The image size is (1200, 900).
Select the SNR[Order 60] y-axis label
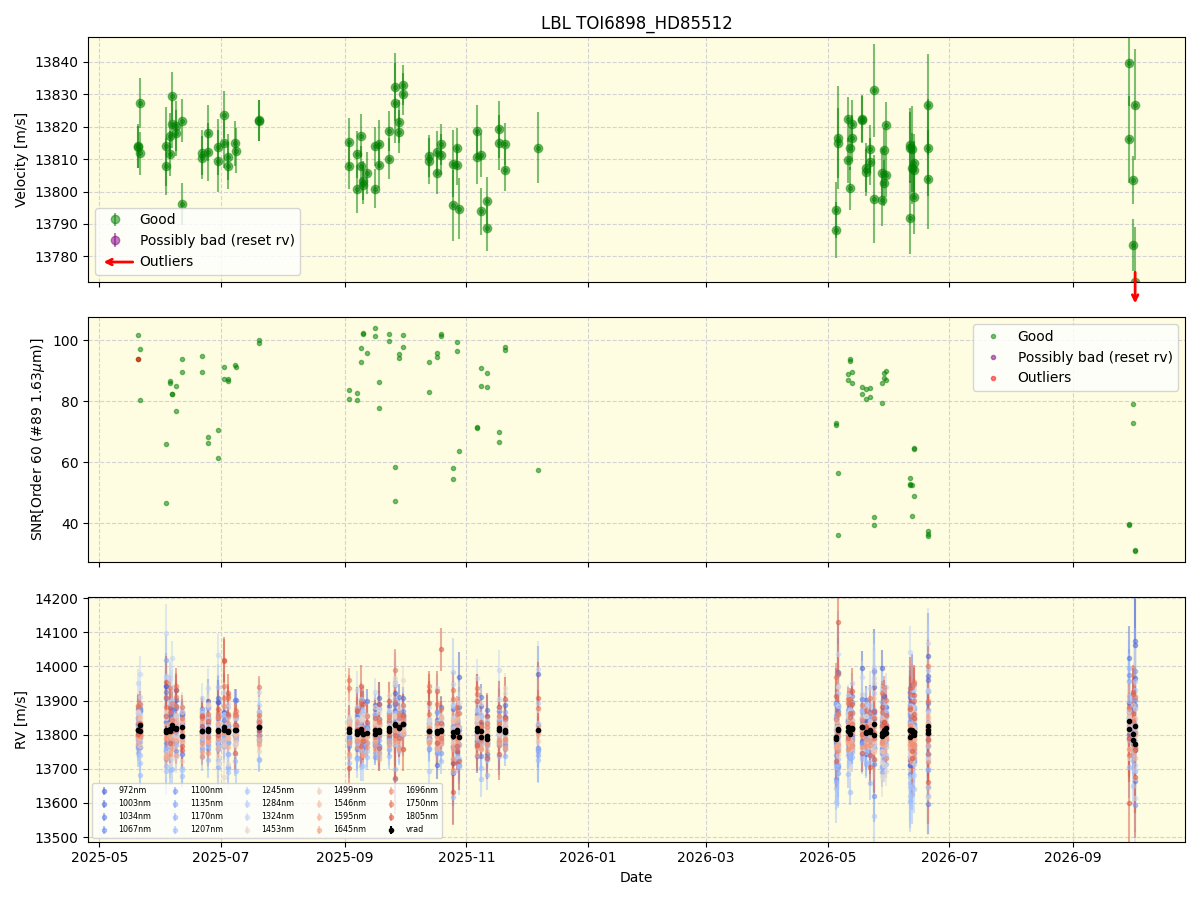tap(37, 439)
